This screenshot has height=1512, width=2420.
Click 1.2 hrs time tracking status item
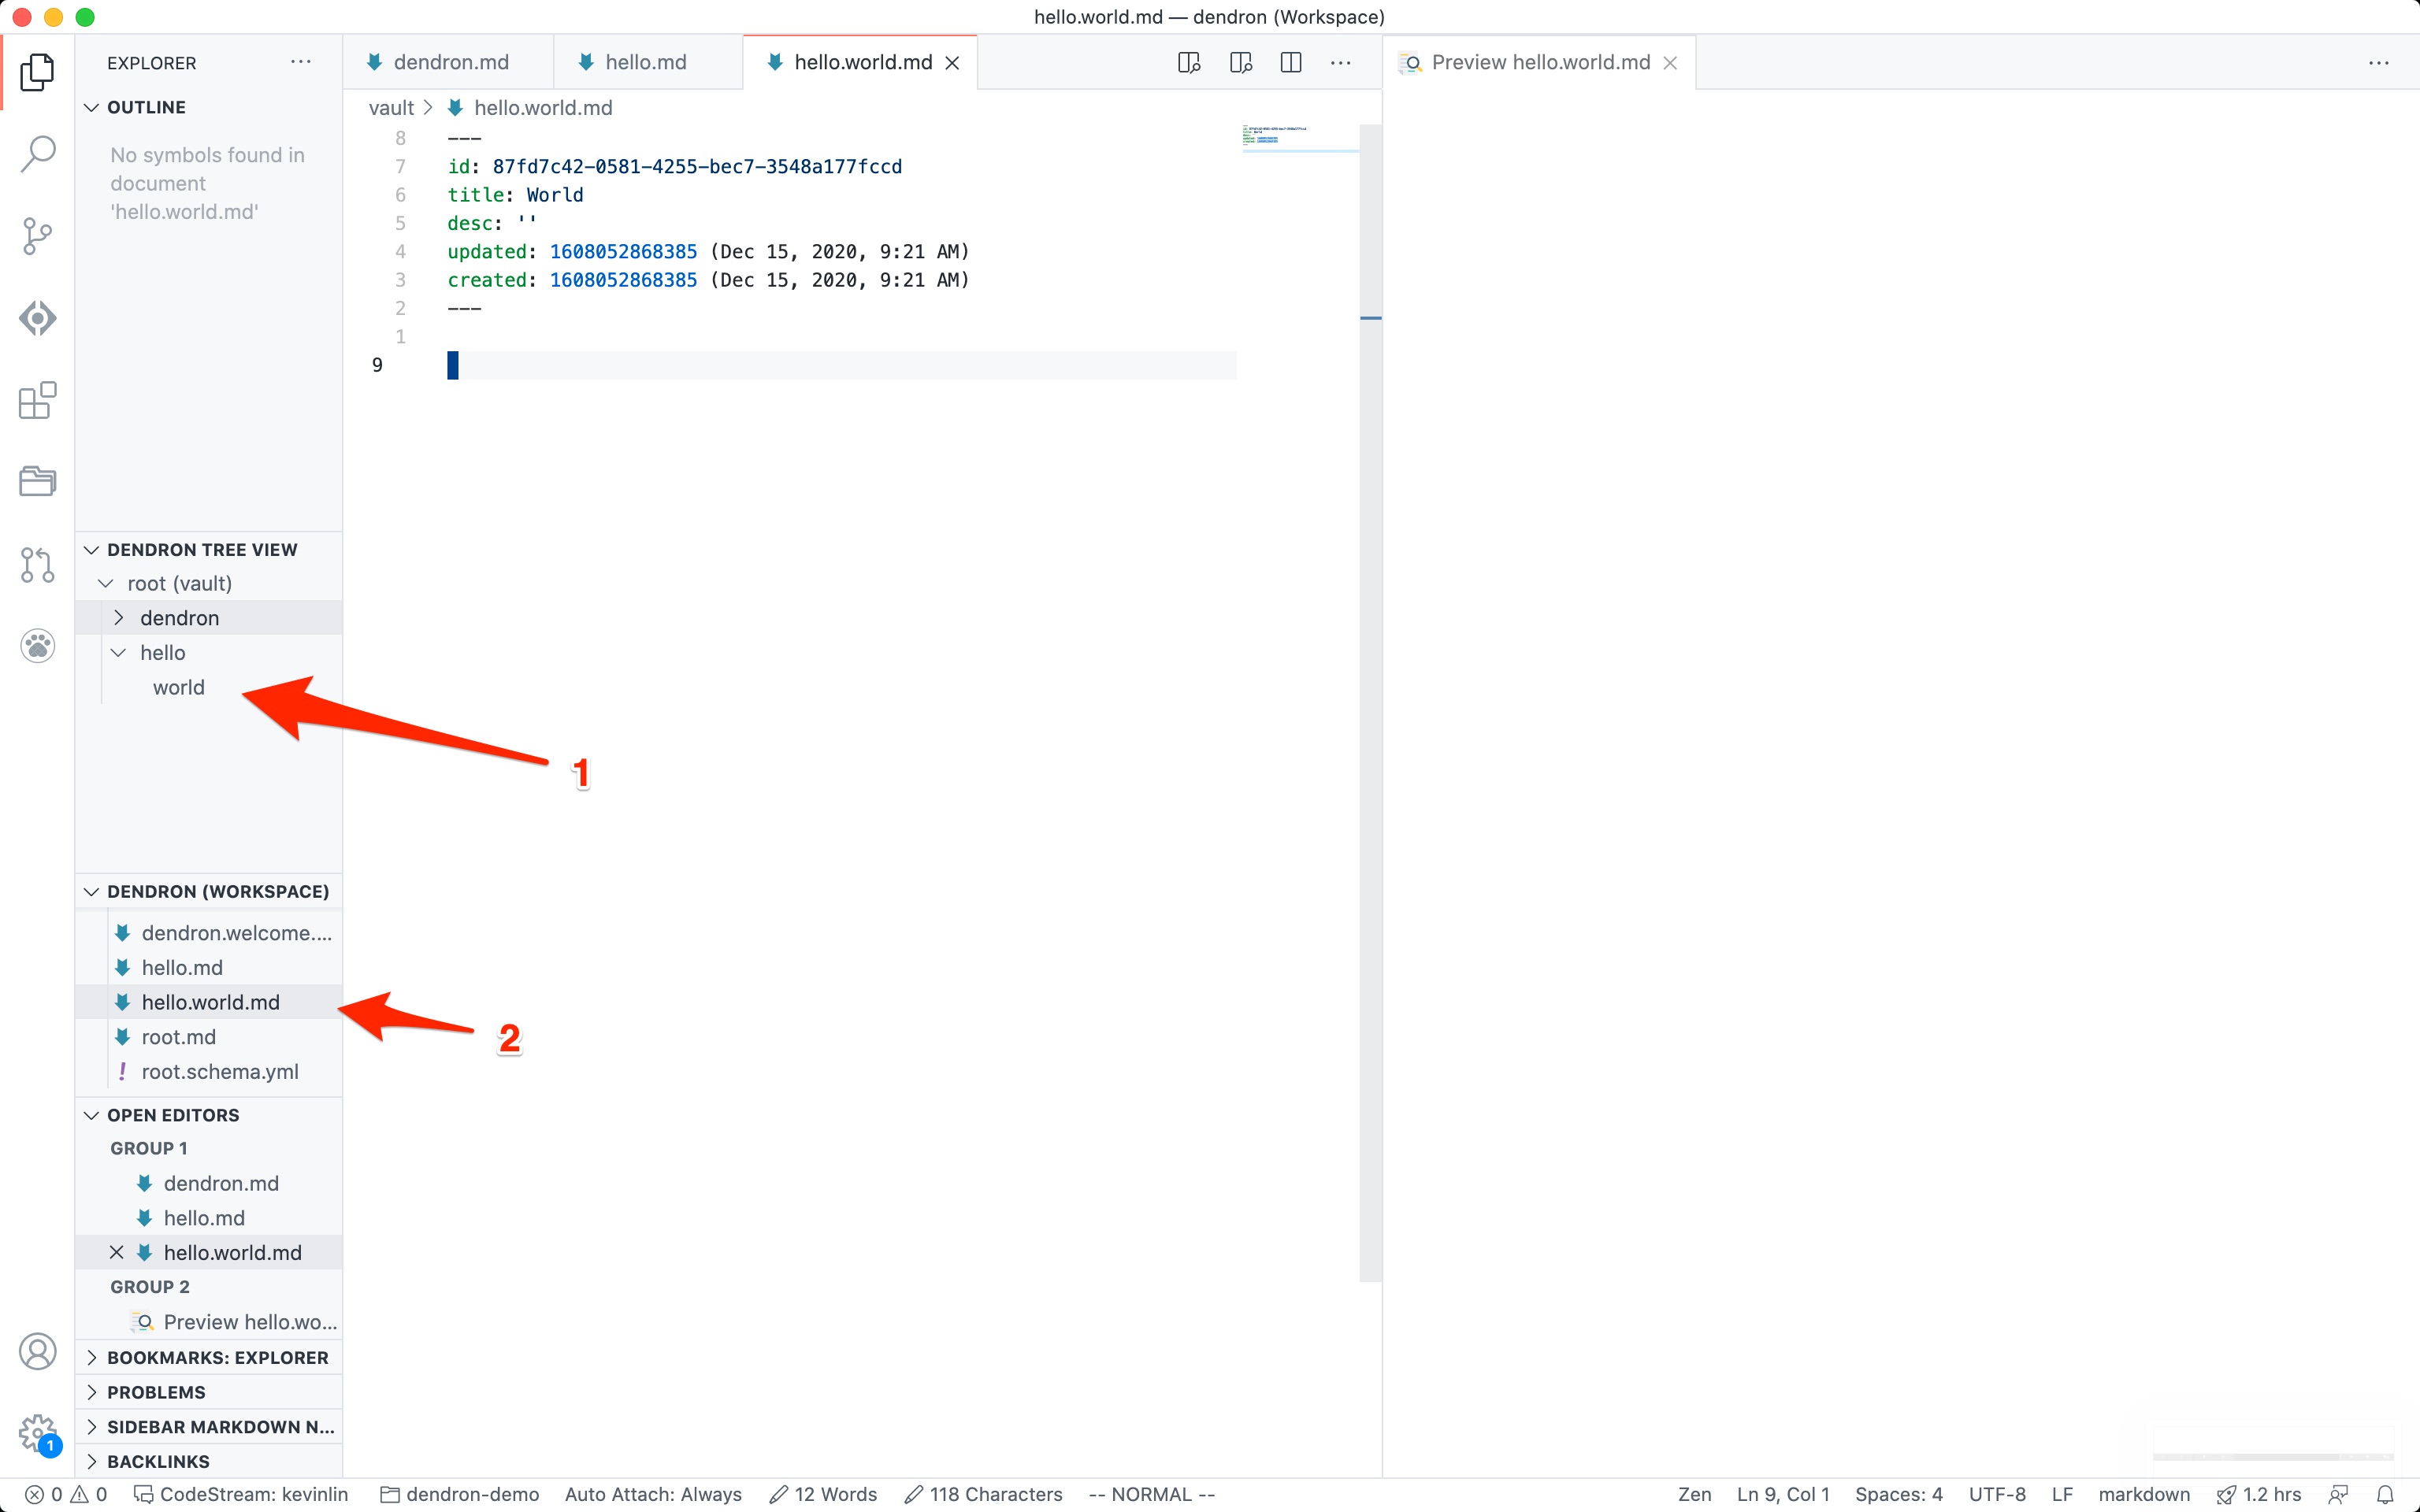click(x=2259, y=1494)
